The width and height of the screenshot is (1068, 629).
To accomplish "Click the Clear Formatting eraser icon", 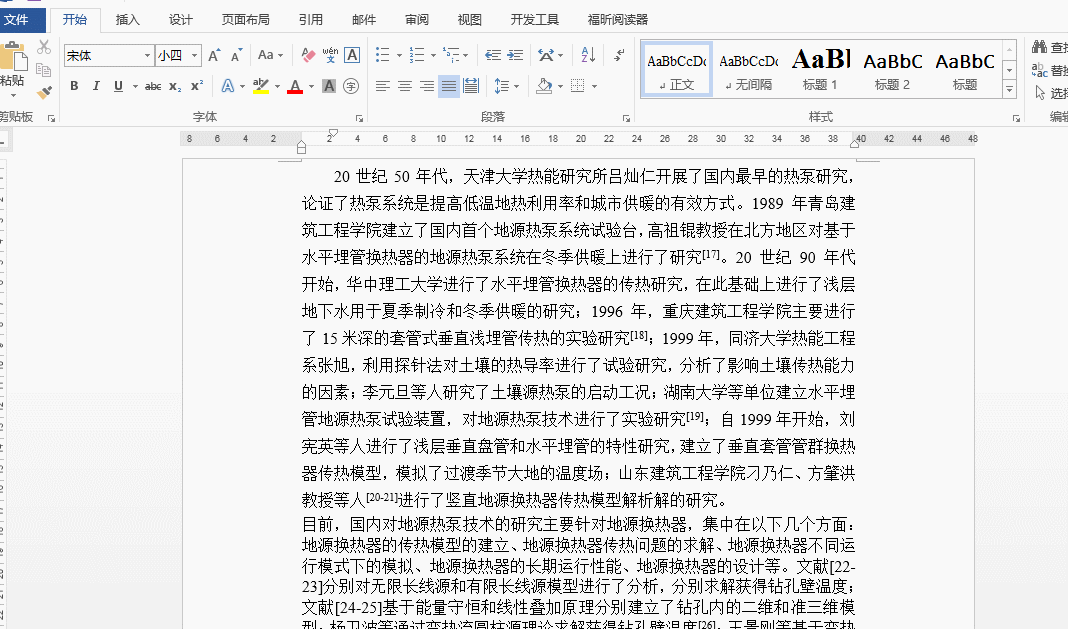I will click(x=308, y=56).
